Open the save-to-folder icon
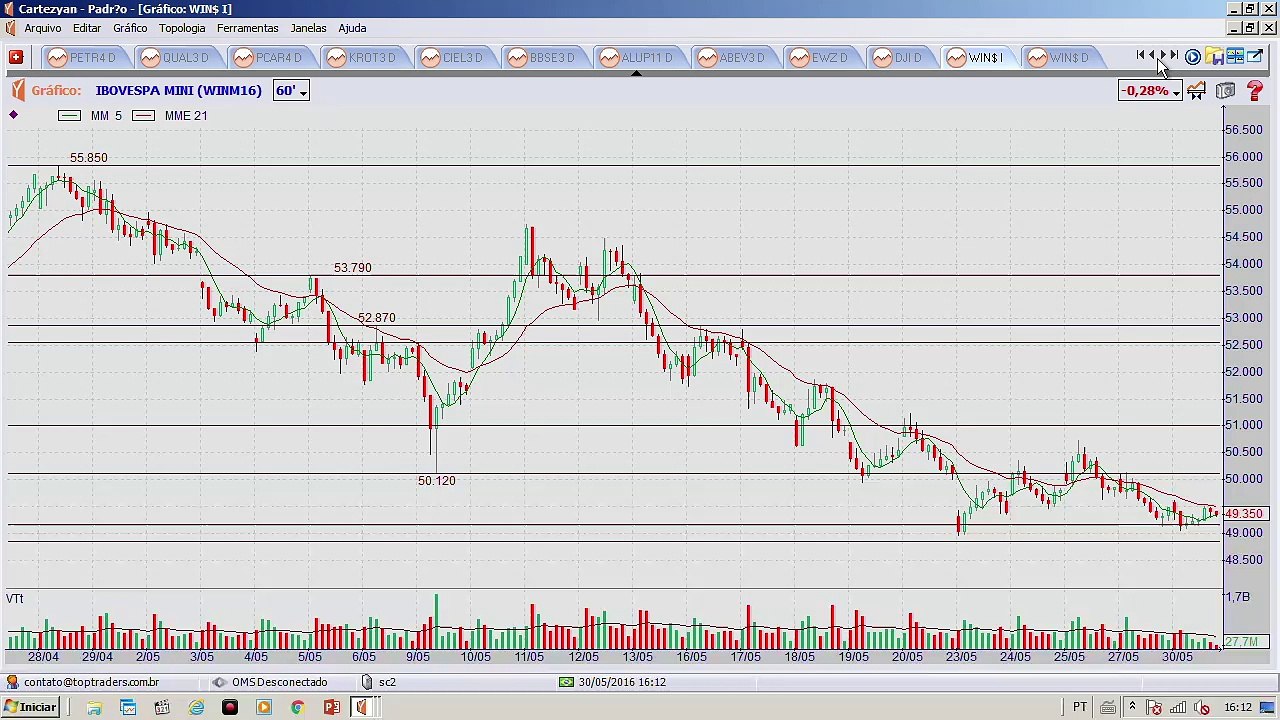1280x720 pixels. click(x=1214, y=57)
